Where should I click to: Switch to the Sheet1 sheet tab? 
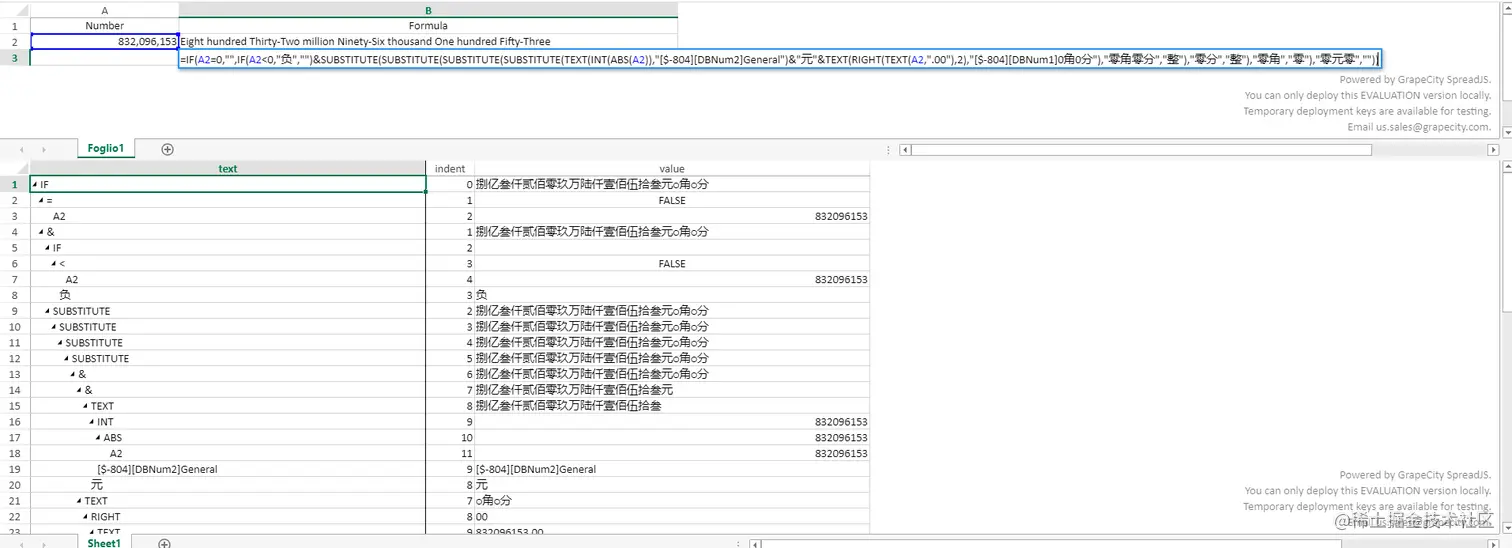(x=104, y=543)
